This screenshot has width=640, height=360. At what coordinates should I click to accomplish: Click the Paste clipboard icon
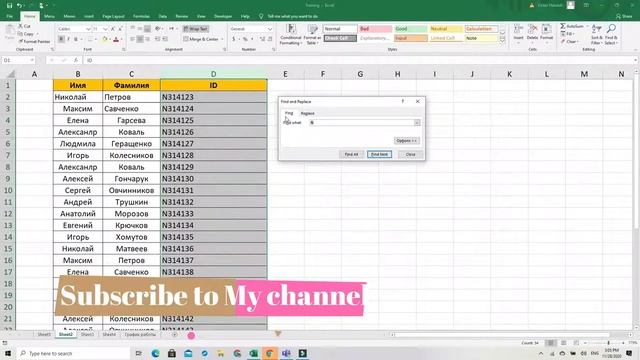pos(9,32)
